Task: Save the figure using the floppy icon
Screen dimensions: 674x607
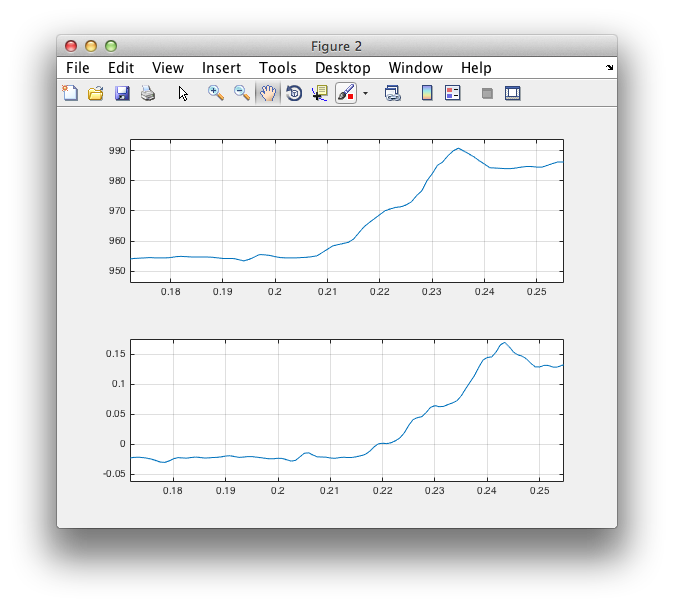Action: 122,93
